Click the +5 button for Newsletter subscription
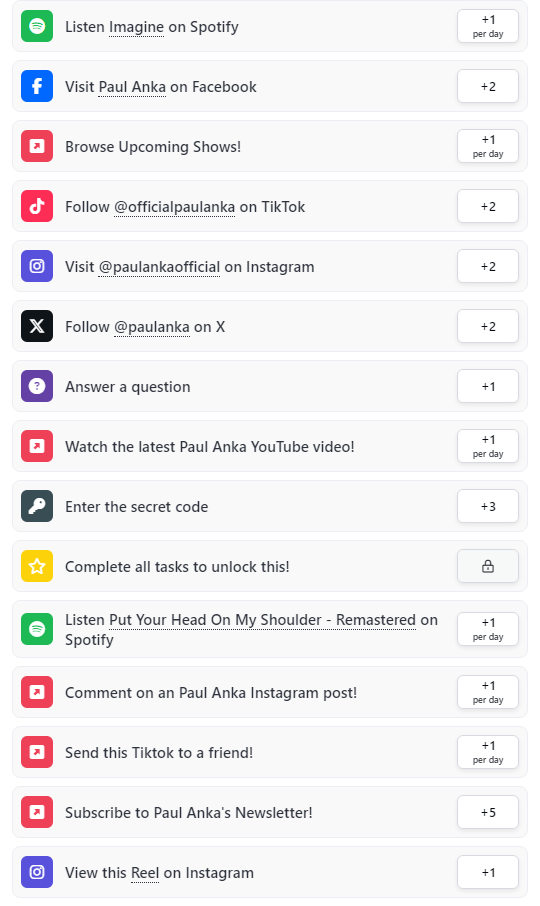Screen dimensions: 540x906 point(488,812)
